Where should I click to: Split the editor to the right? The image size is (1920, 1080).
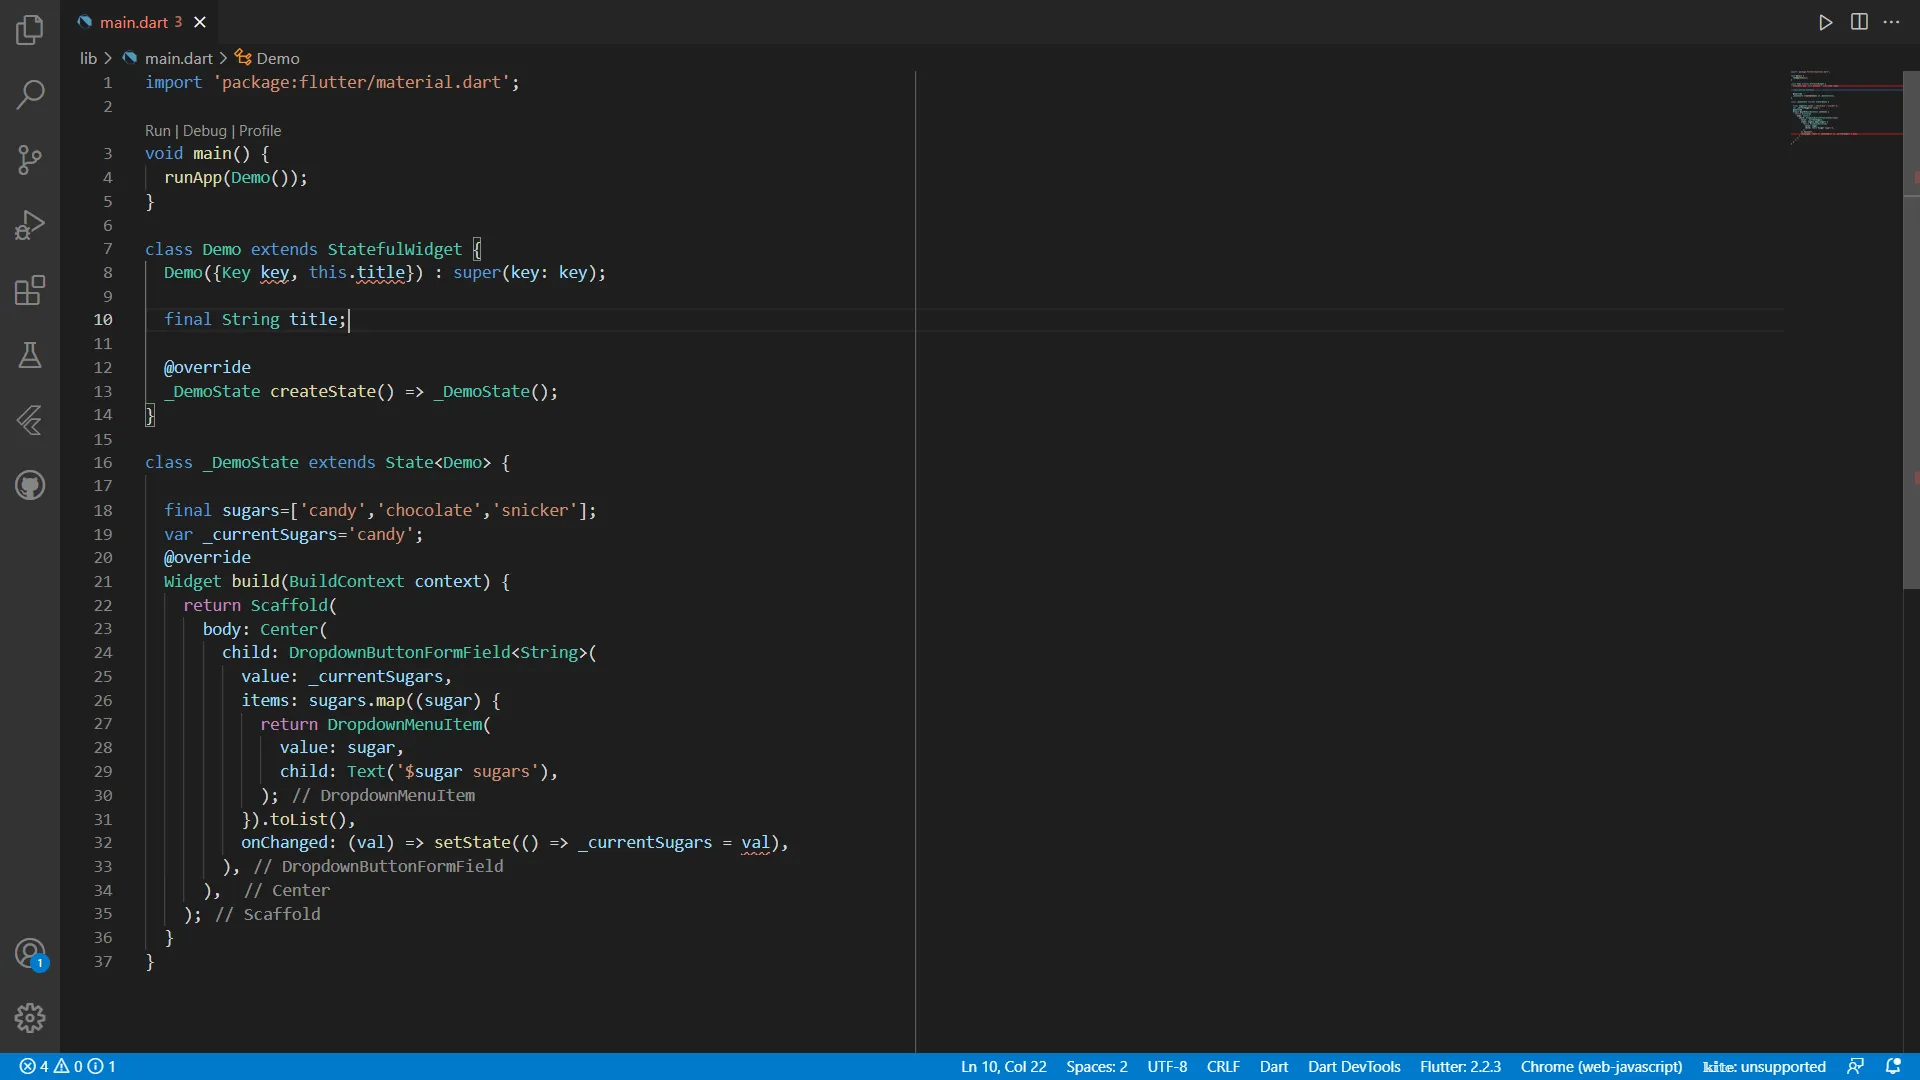coord(1859,22)
